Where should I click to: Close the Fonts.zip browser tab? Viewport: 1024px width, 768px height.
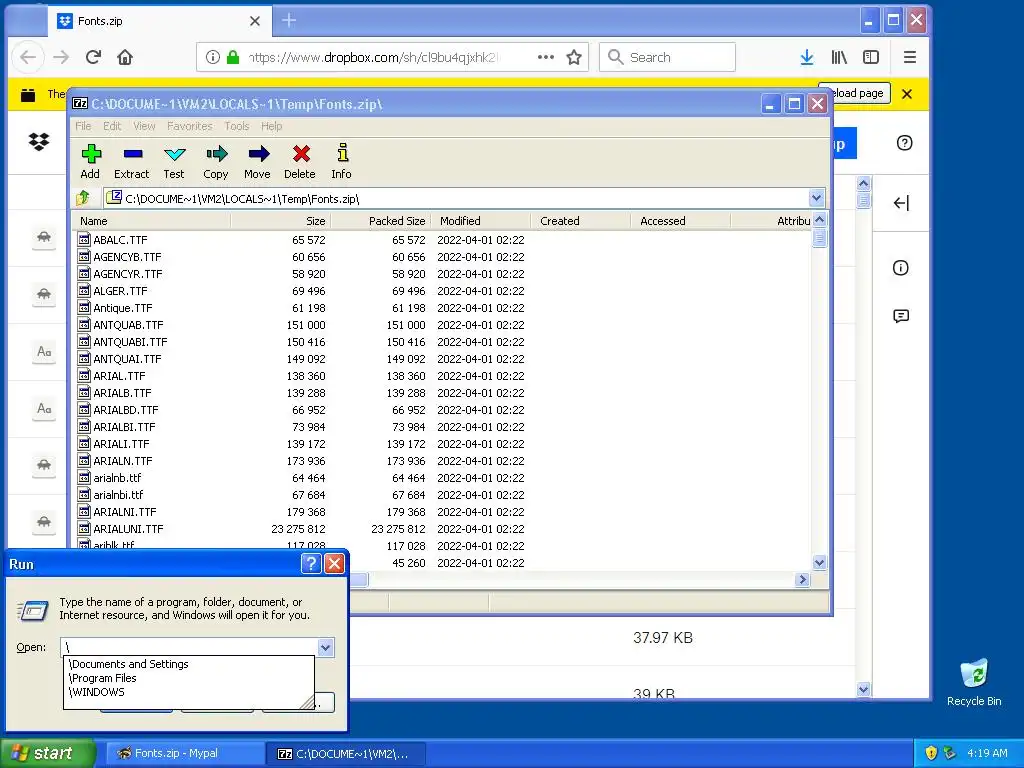(255, 21)
